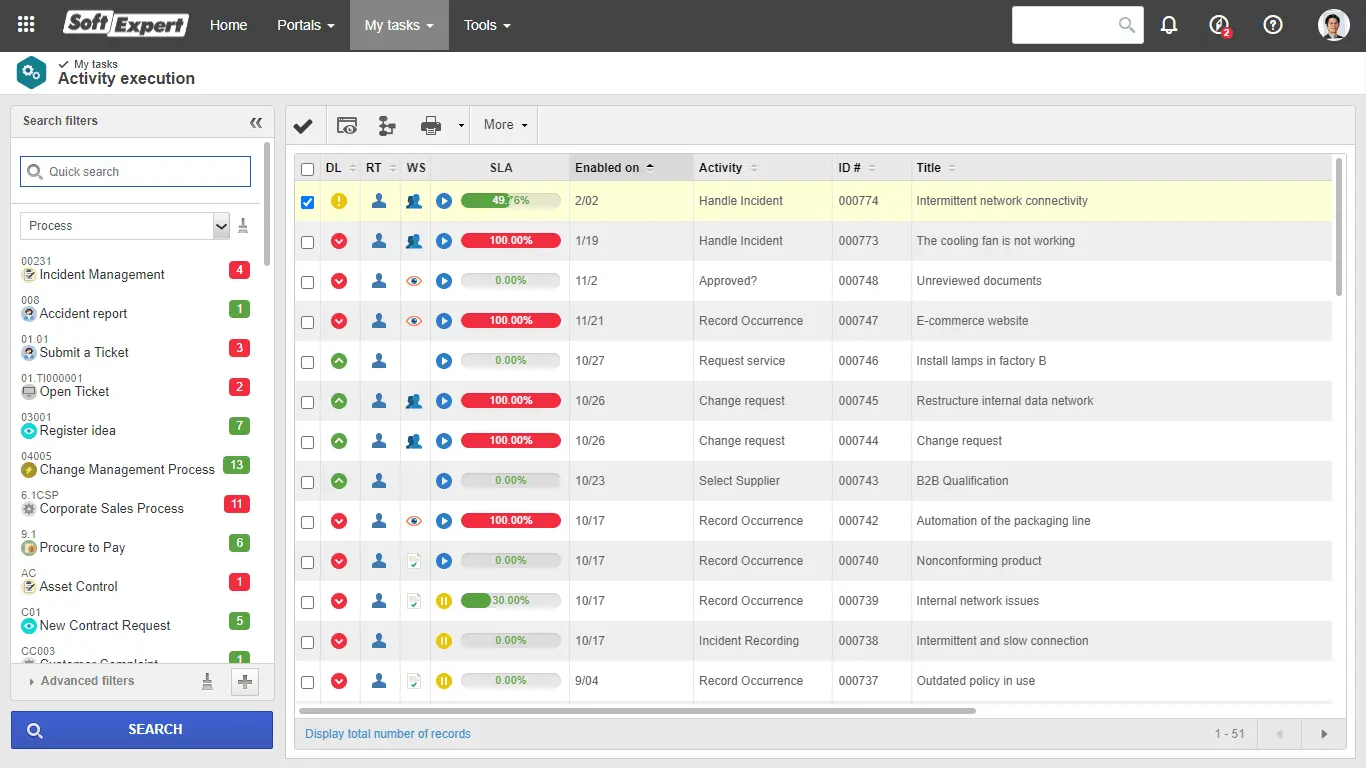The image size is (1366, 768).
Task: Click the checkmark execute icon in toolbar
Action: (x=303, y=126)
